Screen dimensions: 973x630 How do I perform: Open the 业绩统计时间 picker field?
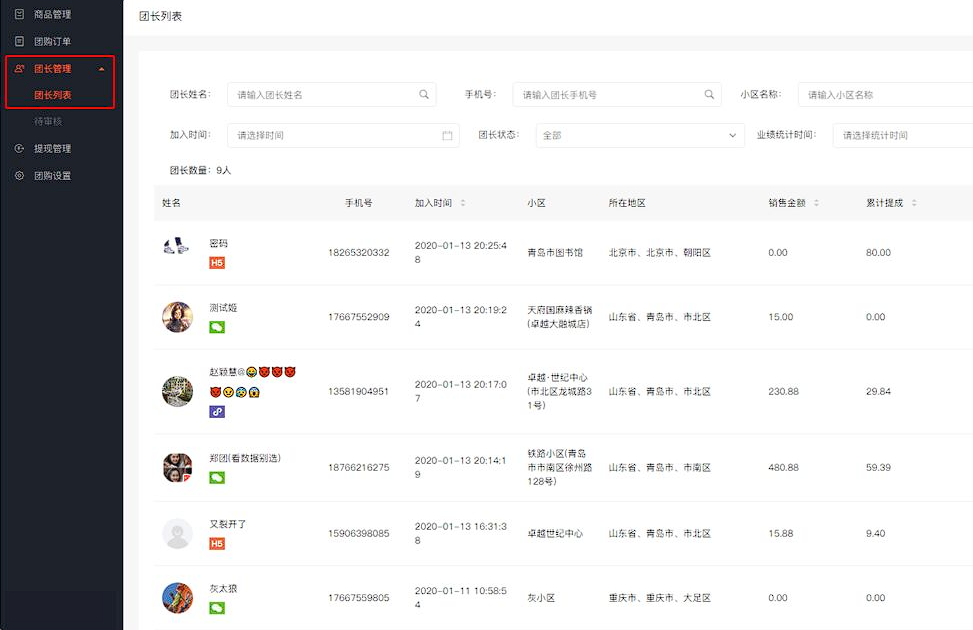coord(903,135)
